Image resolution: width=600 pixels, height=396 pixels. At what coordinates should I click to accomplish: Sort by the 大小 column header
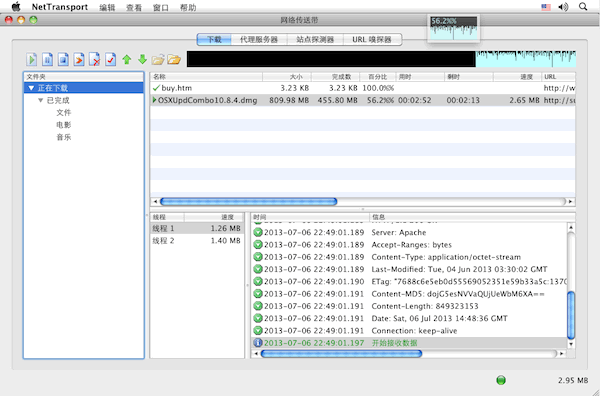coord(287,77)
